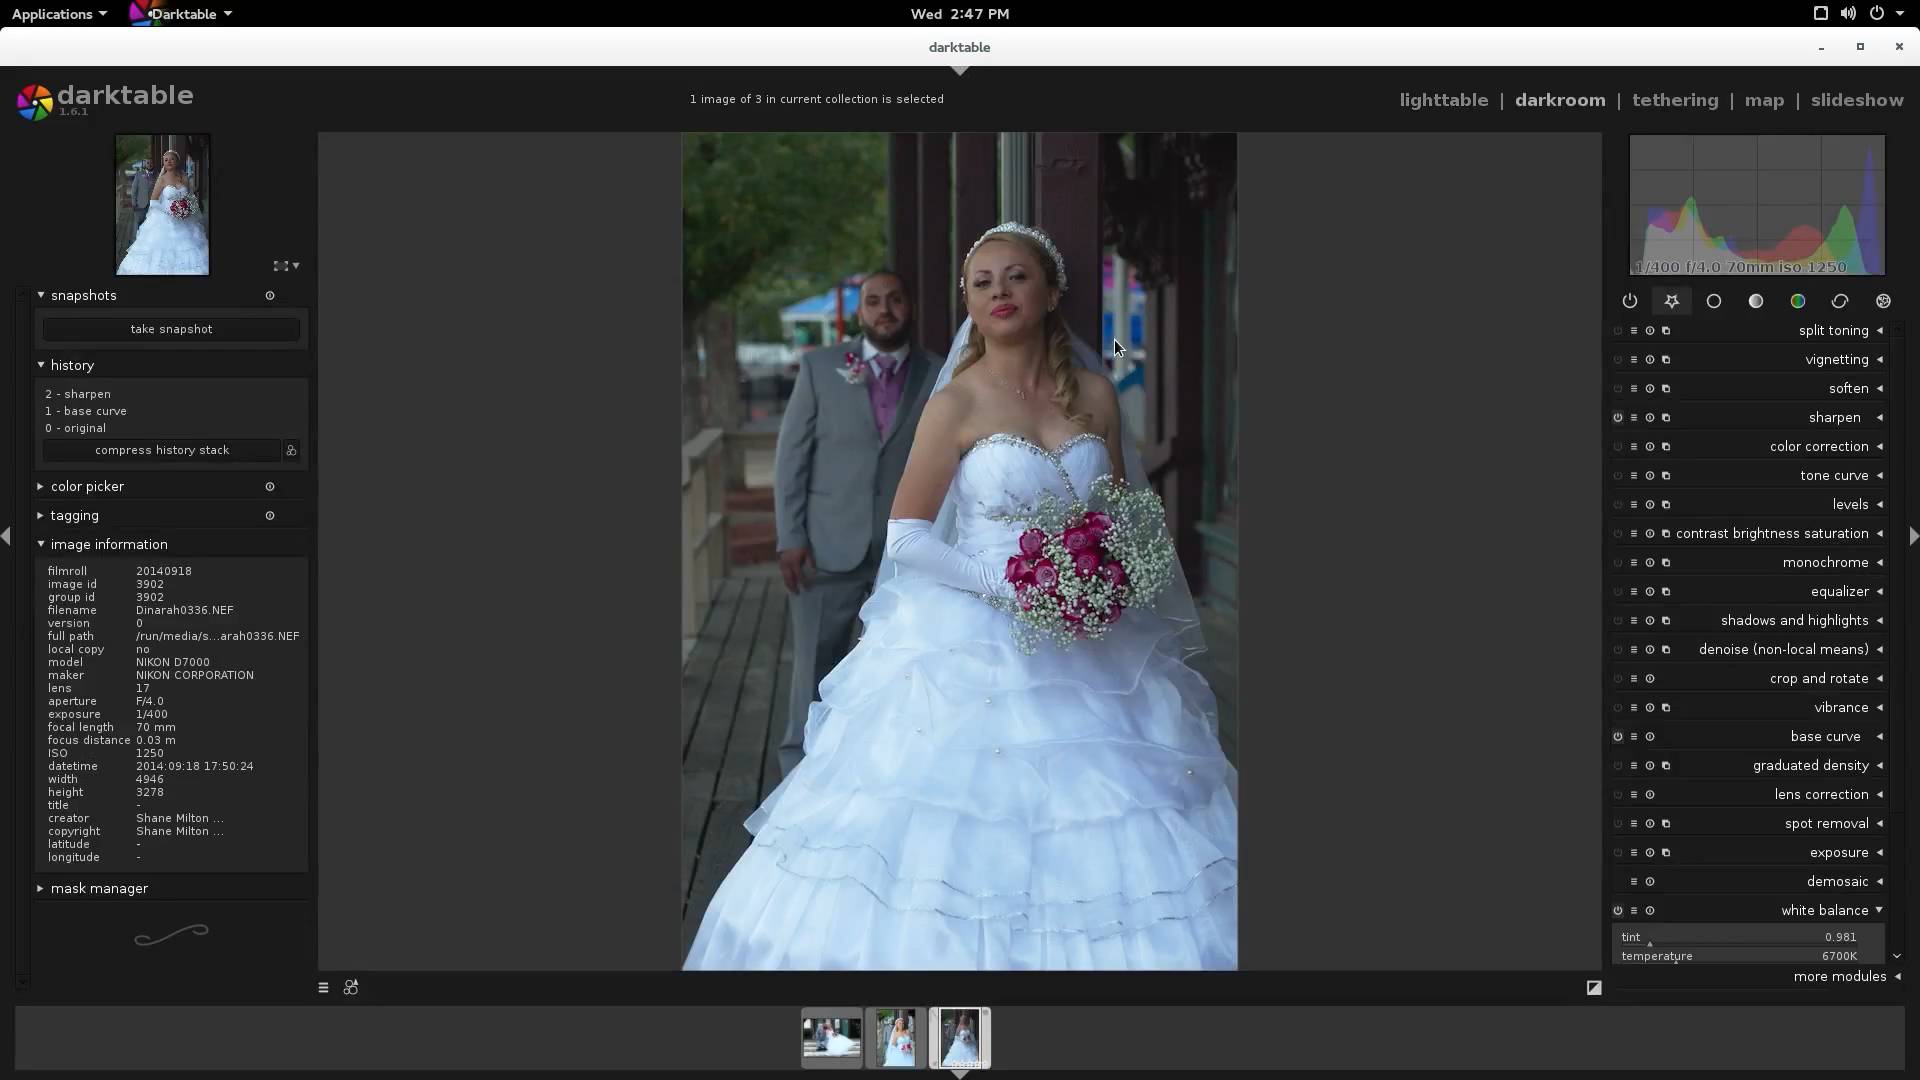Select the first filmstrip thumbnail
Screen dimensions: 1920x1080
point(831,1038)
